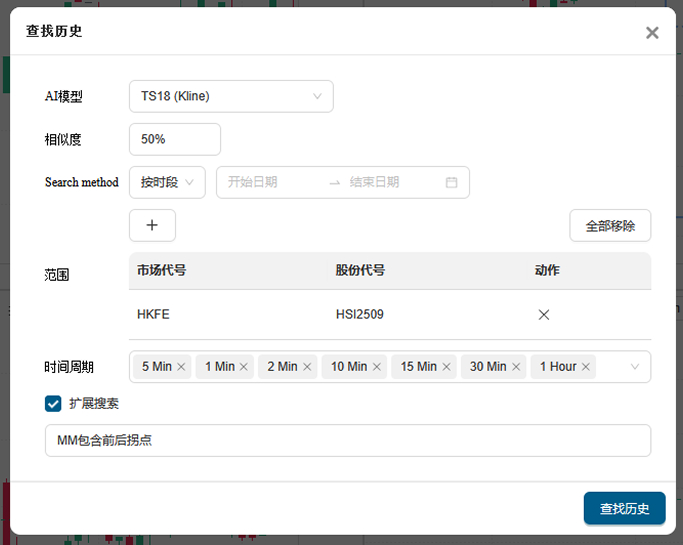Click the 查找历史 search button
The width and height of the screenshot is (683, 545).
click(624, 508)
